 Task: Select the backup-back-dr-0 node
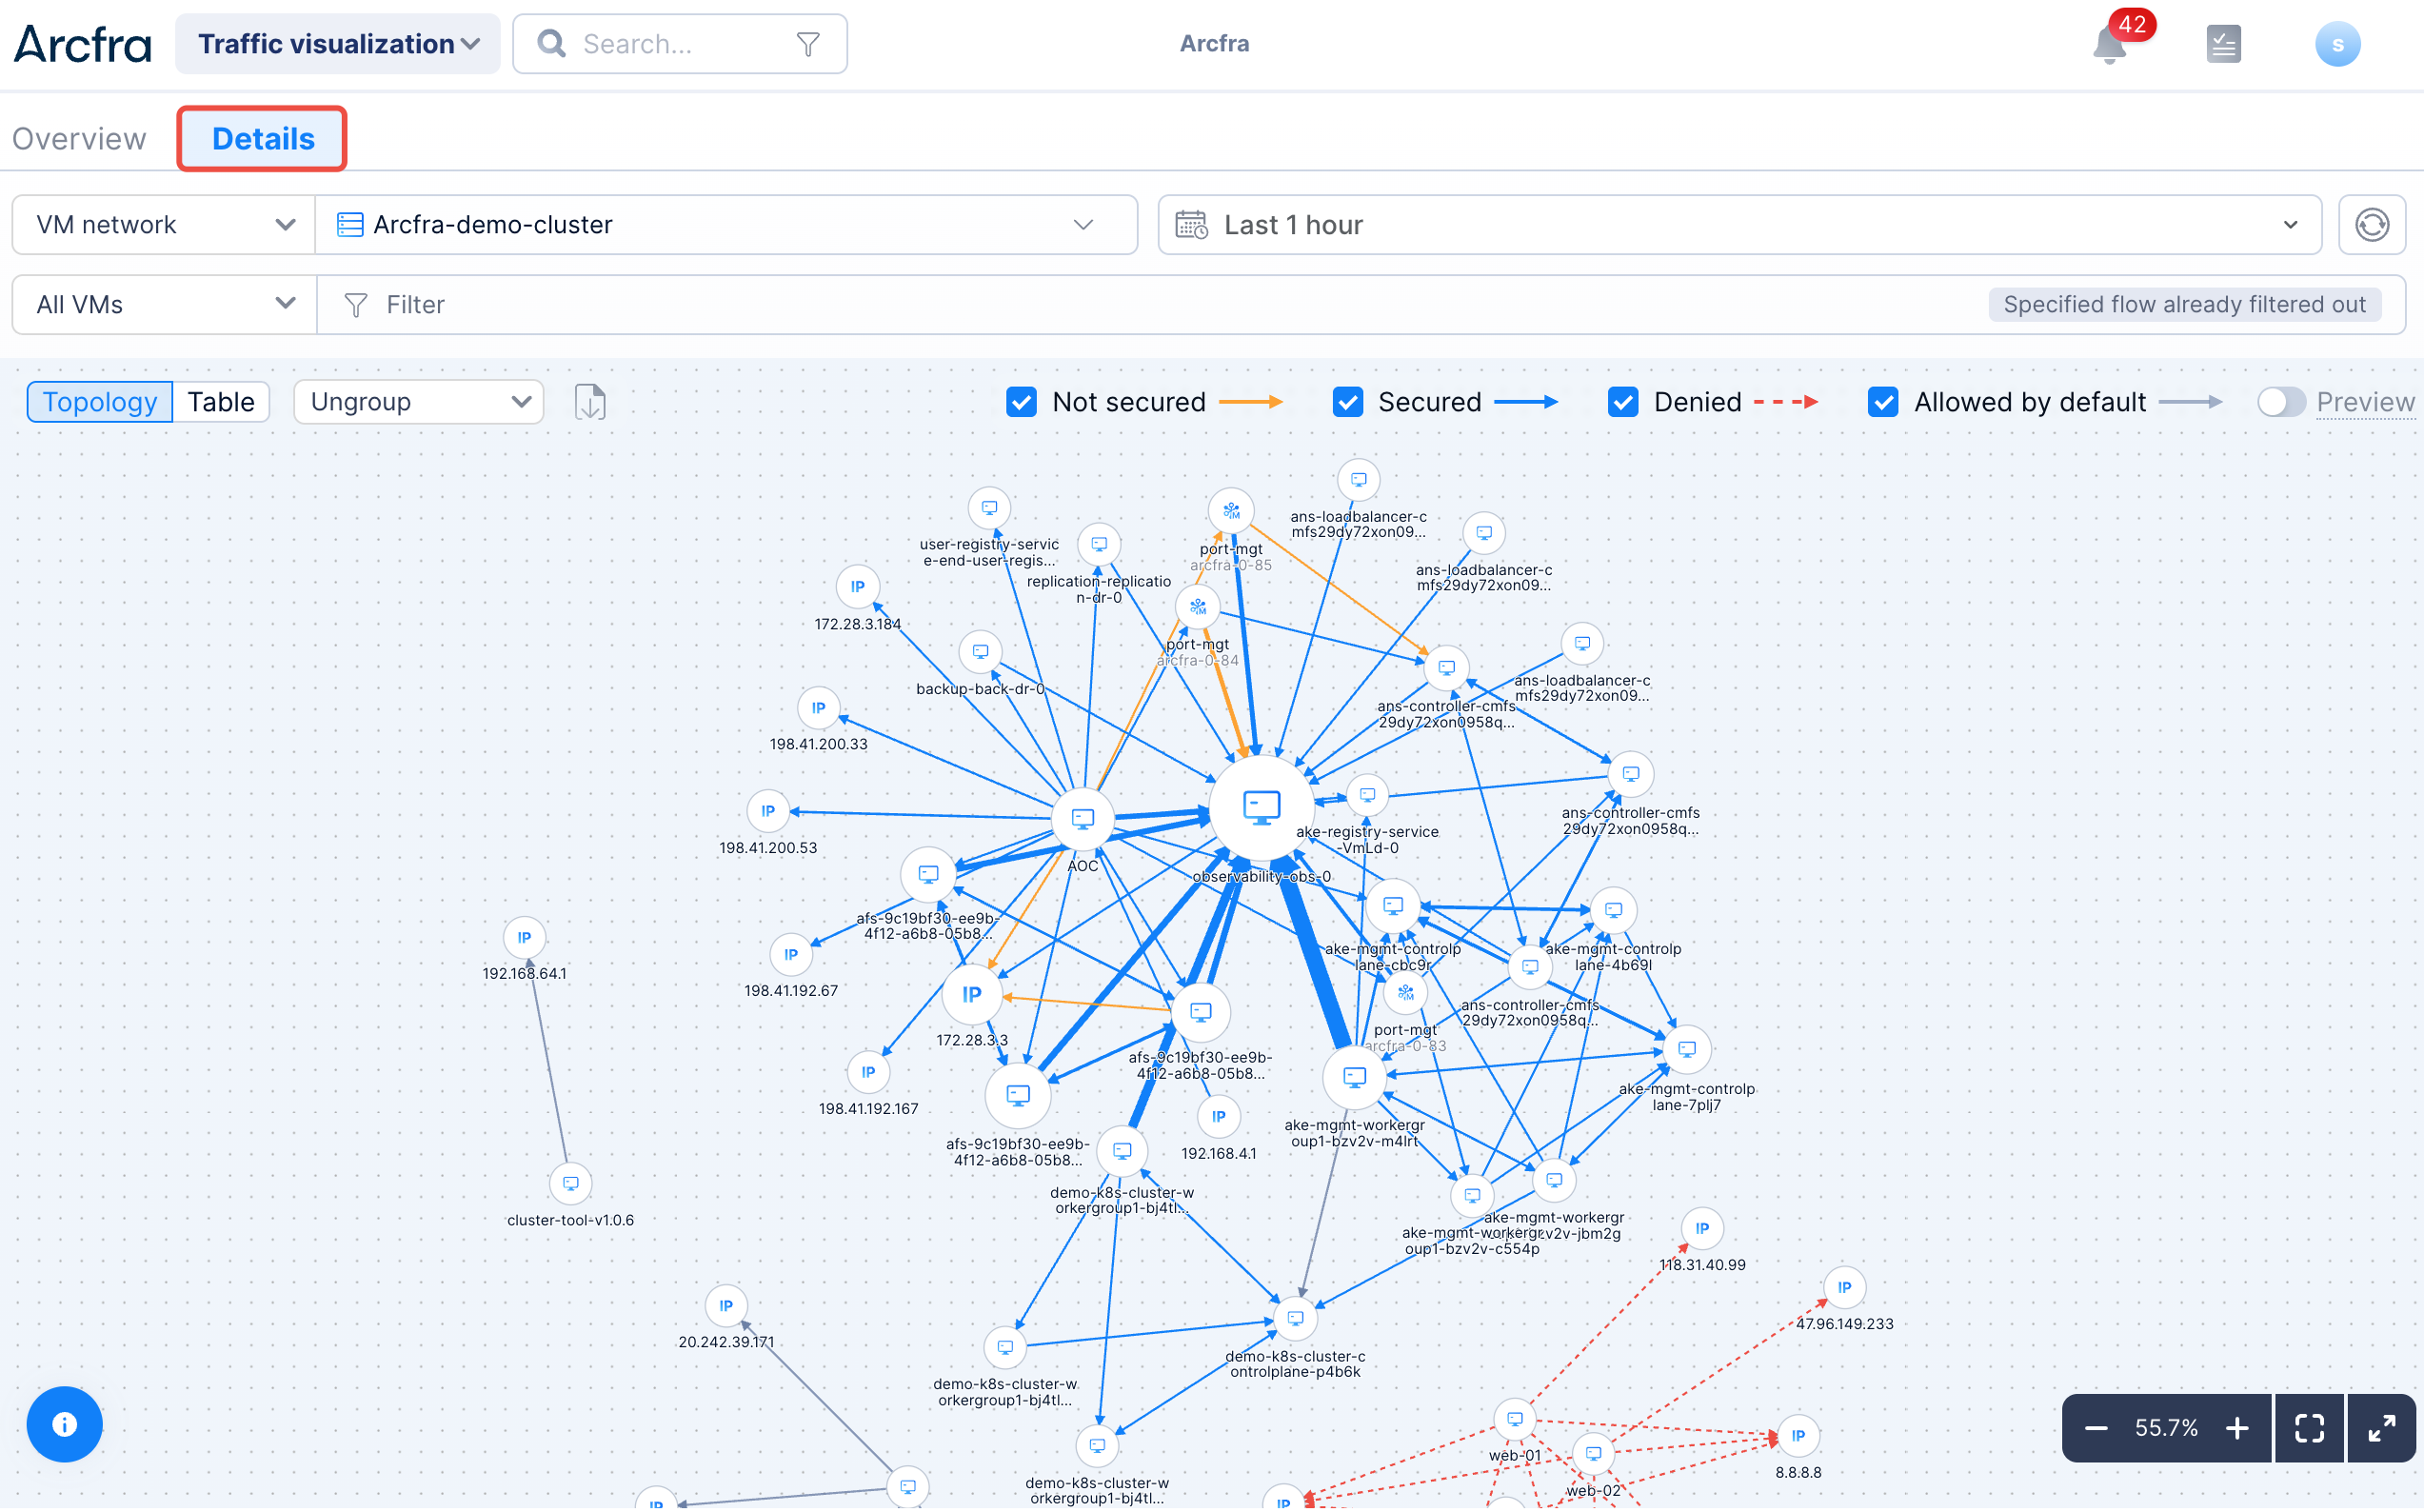[x=980, y=652]
